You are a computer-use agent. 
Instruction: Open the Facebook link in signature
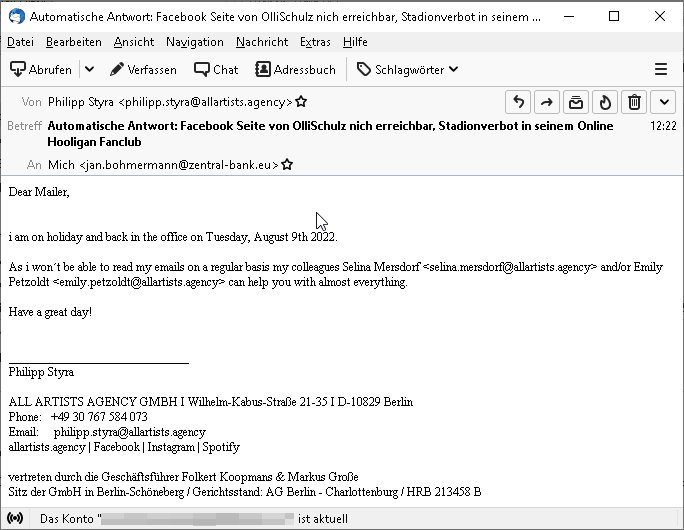tap(116, 447)
